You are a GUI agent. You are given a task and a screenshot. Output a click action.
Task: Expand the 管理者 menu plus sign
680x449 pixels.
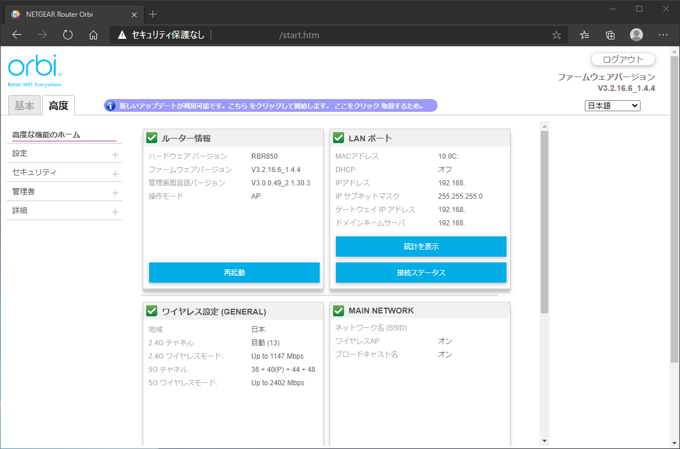115,193
